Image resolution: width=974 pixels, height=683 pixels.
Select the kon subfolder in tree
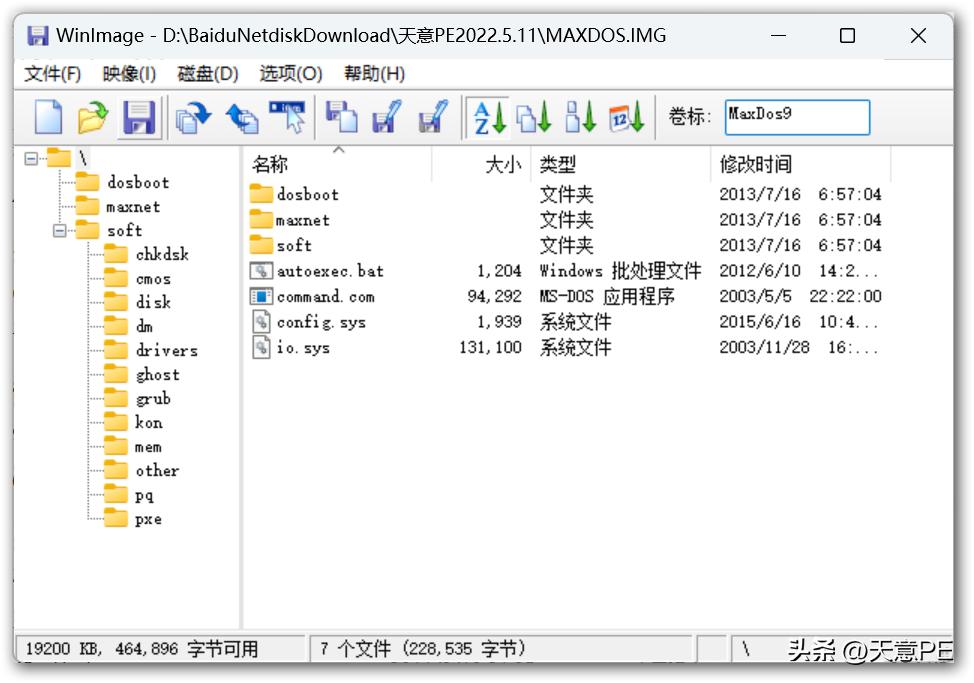[x=149, y=422]
